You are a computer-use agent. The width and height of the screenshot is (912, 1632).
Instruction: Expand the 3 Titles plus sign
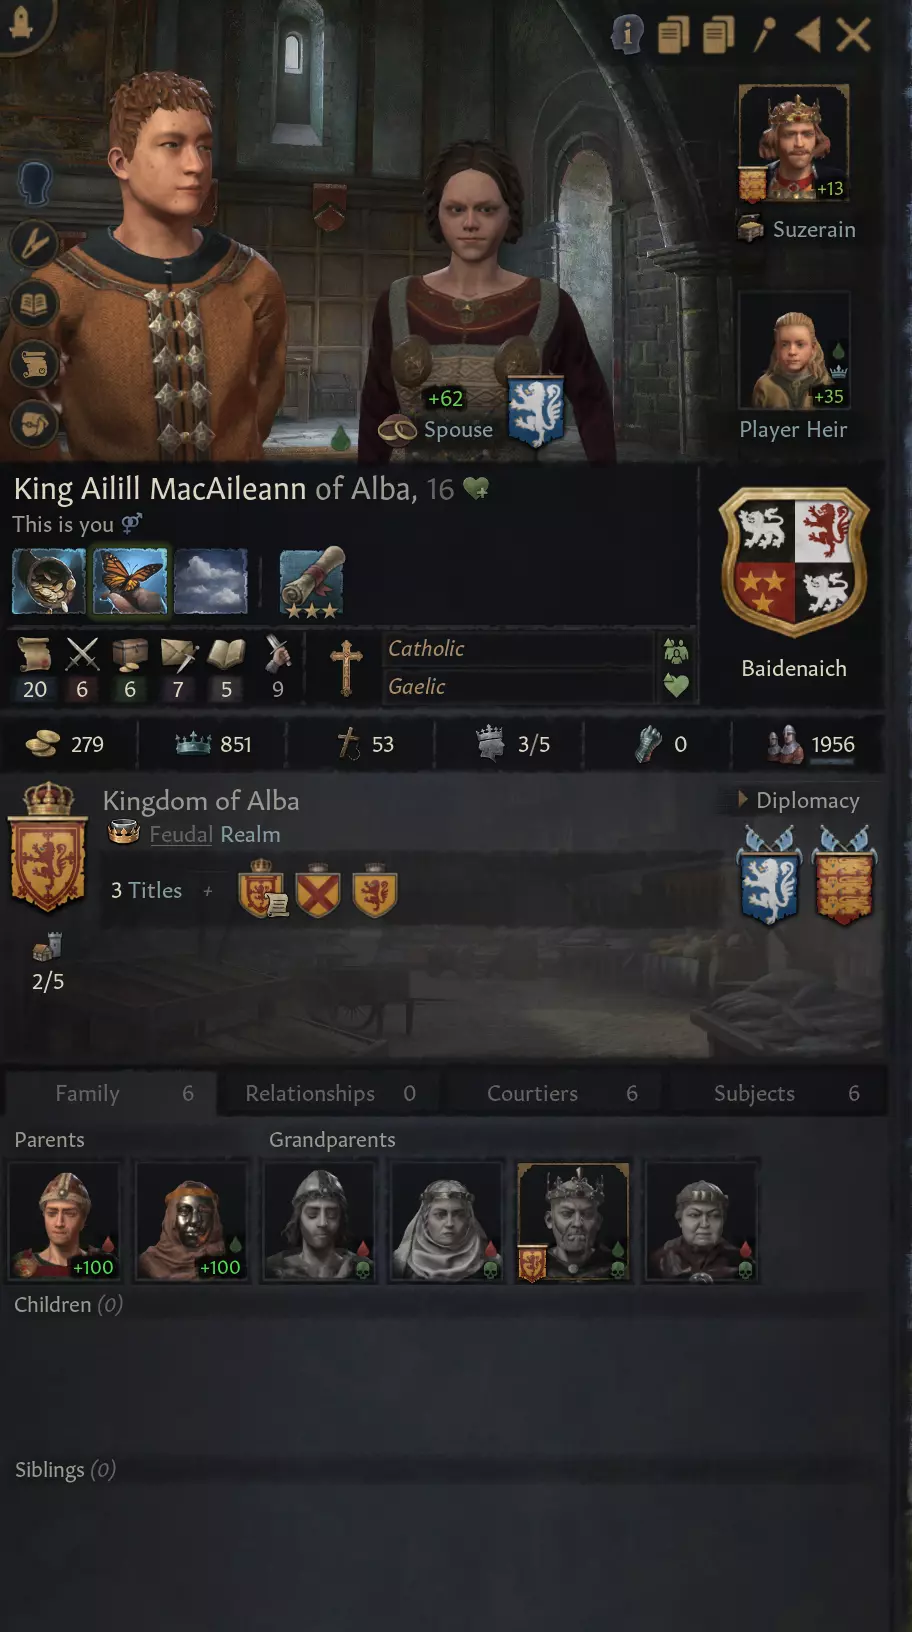208,890
